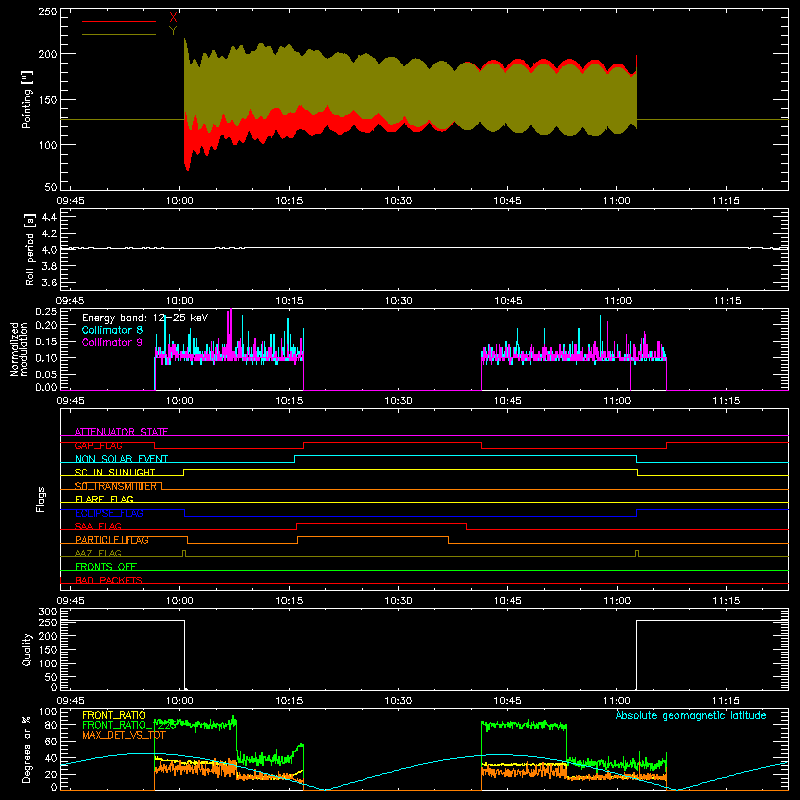This screenshot has width=800, height=800.
Task: Select the 'Energy band: 12-25 keV' annotation
Action: (145, 318)
